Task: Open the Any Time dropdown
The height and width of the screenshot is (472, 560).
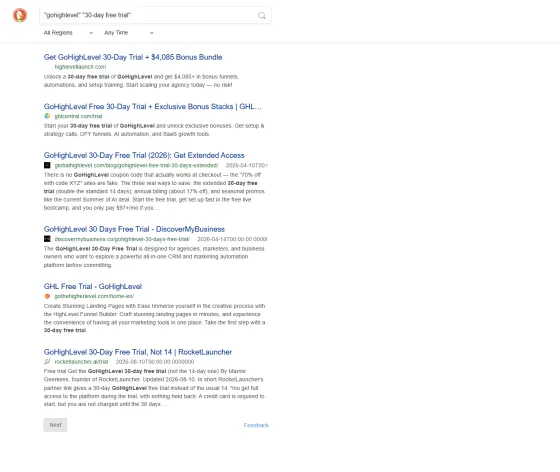Action: click(x=129, y=33)
